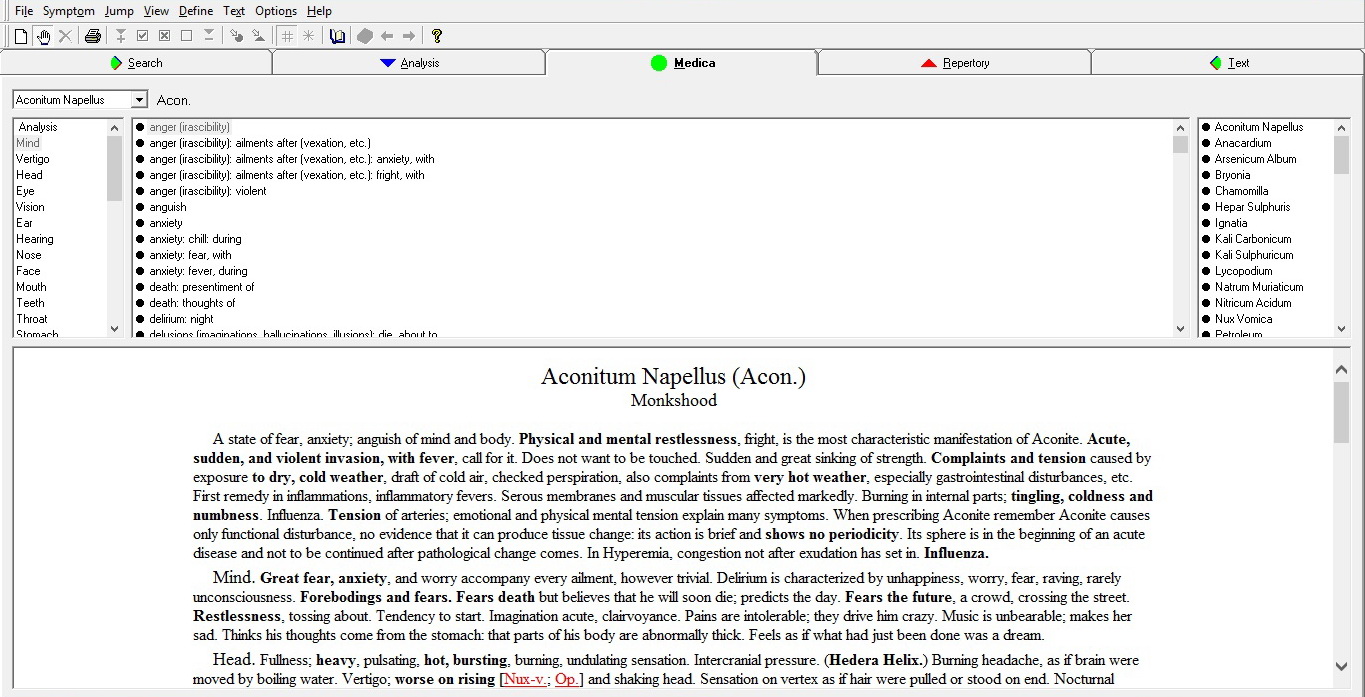Image resolution: width=1365 pixels, height=697 pixels.
Task: Switch to the rightmost Text tab
Action: click(x=1227, y=63)
